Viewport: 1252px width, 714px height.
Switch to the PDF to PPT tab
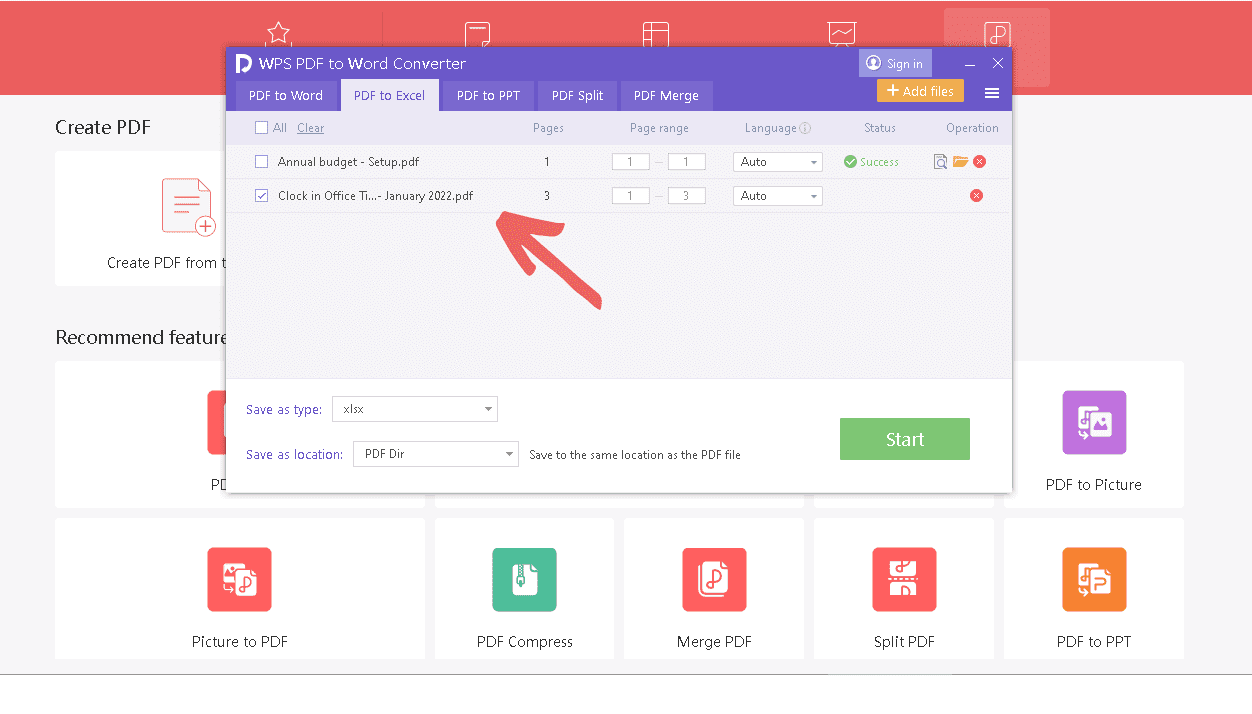[488, 96]
